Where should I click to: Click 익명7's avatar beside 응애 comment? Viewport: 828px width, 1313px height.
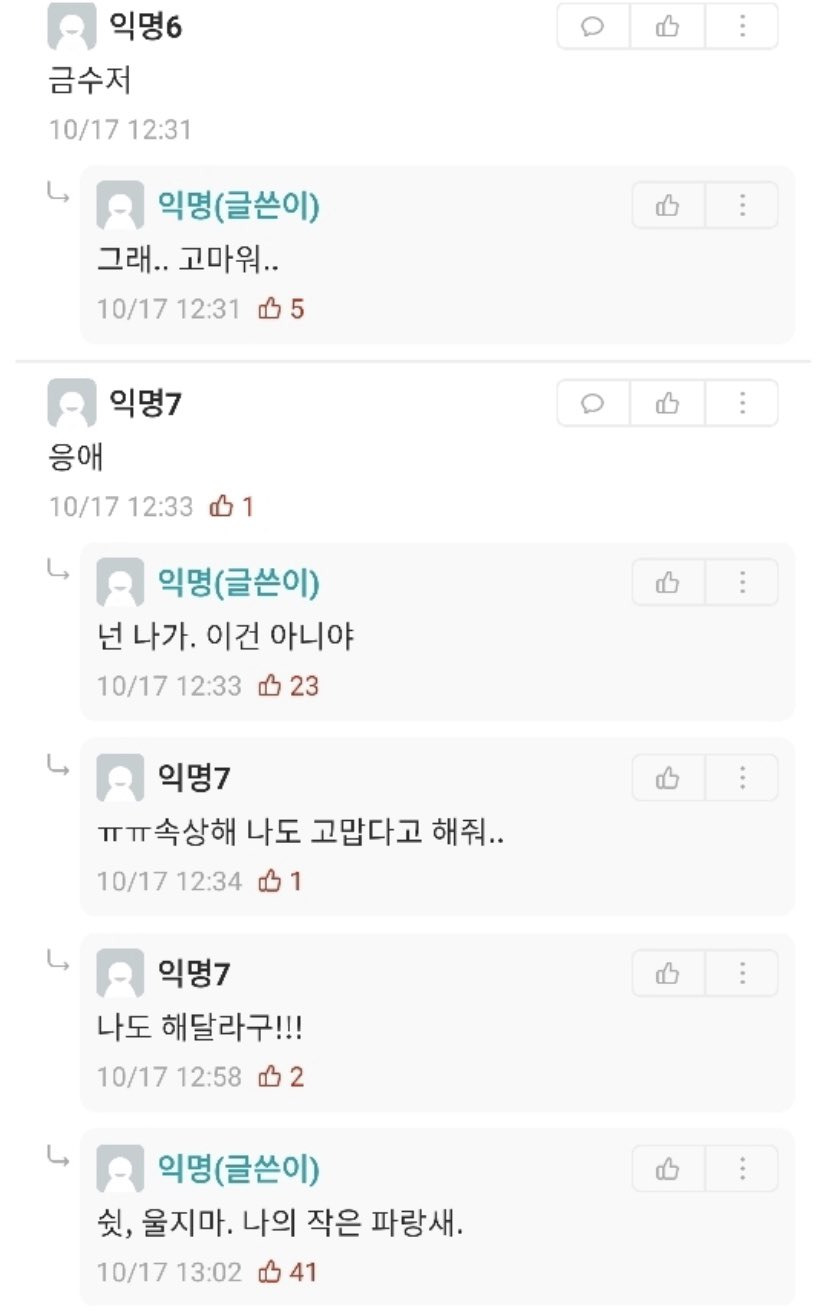click(72, 404)
